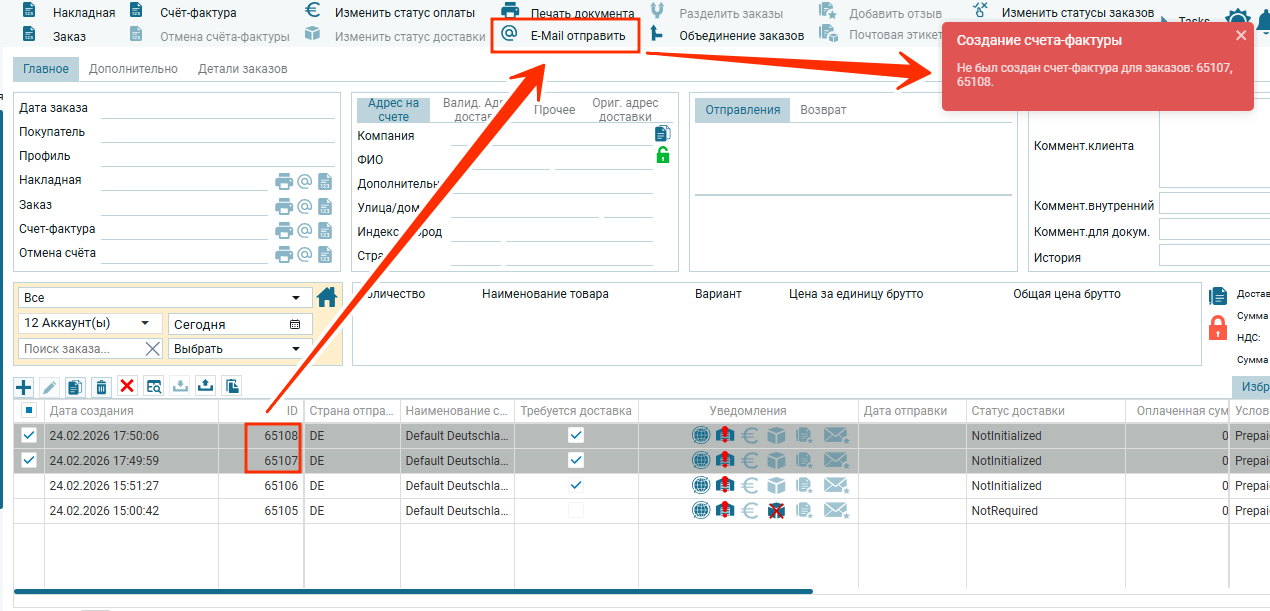This screenshot has width=1270, height=611.
Task: Click the home icon beside filter panel
Action: tap(327, 297)
